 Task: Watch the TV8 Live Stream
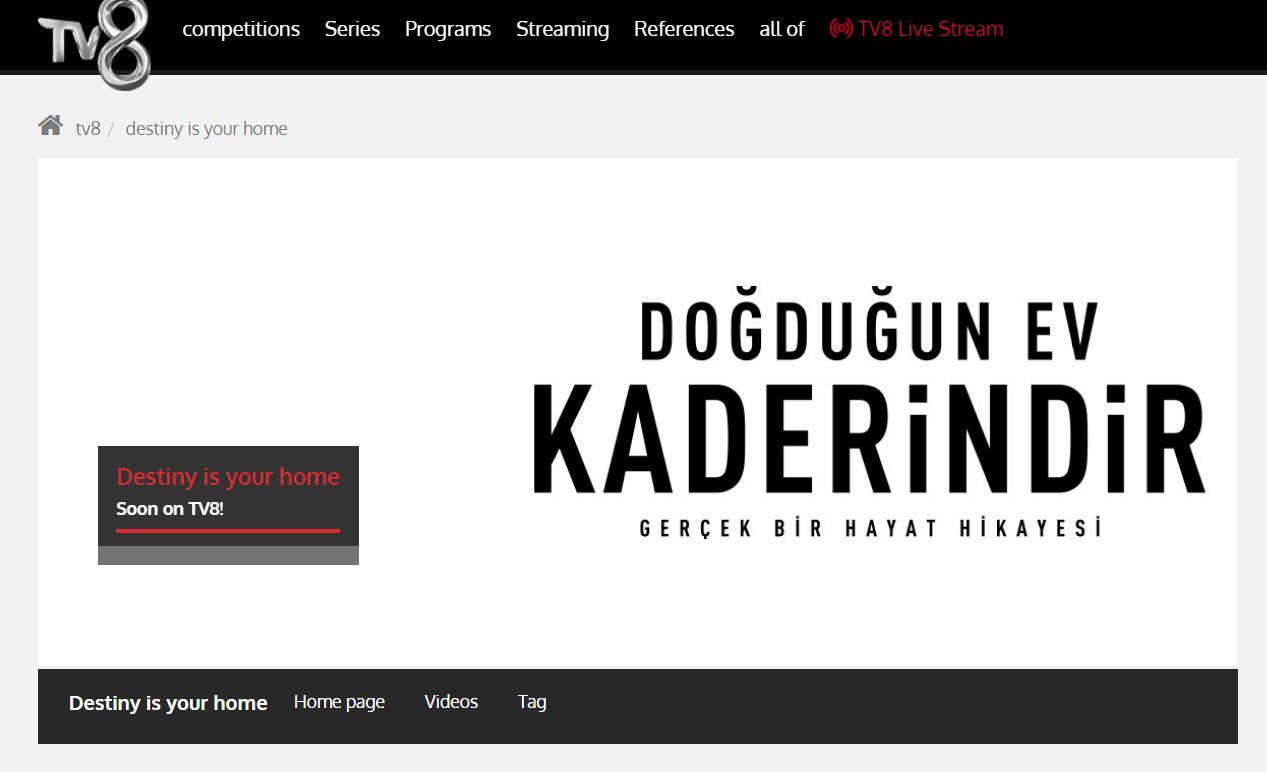[930, 29]
